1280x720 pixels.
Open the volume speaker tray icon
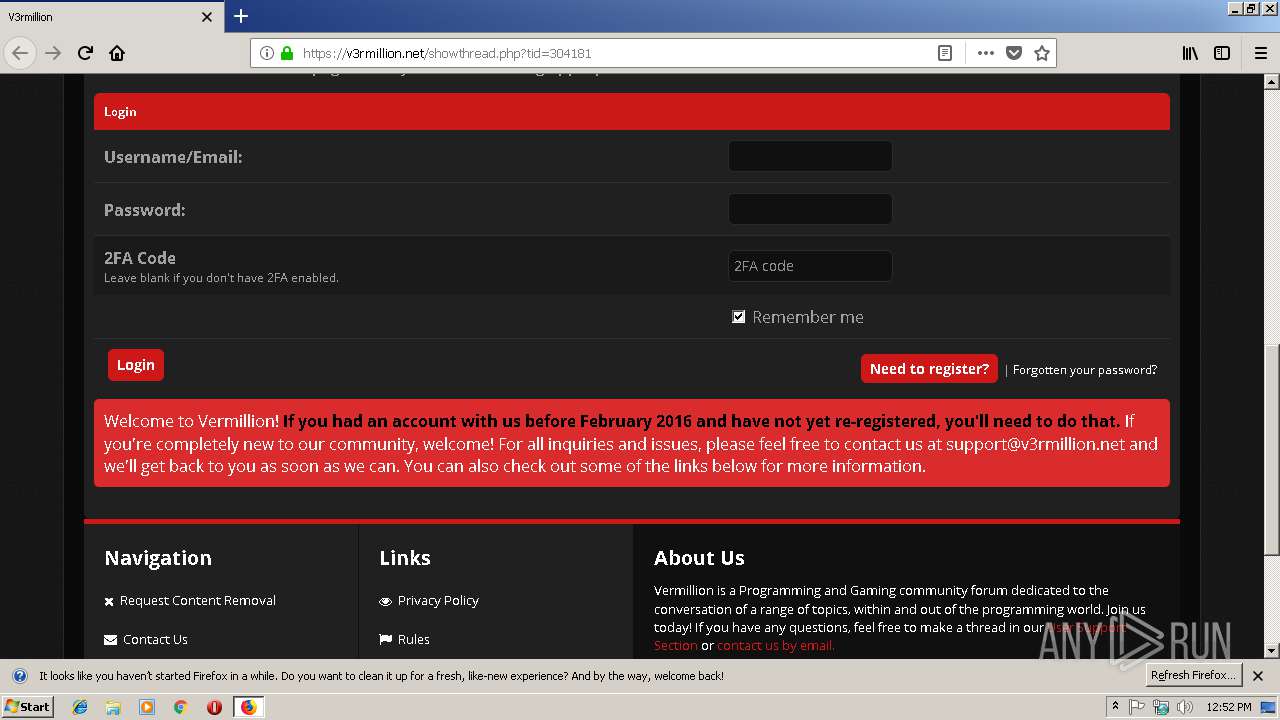tap(1185, 707)
